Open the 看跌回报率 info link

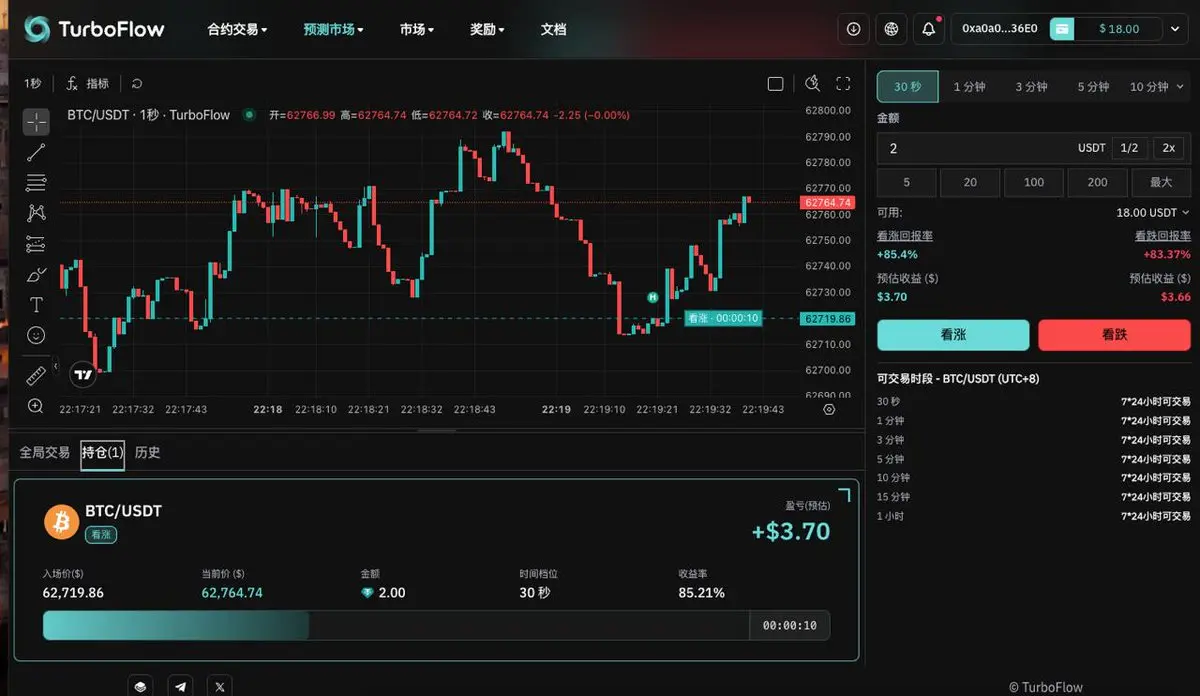tap(1163, 236)
